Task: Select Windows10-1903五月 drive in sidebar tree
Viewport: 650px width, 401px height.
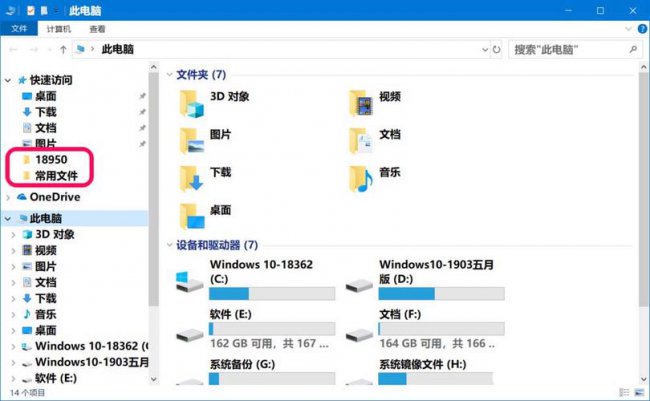Action: tap(86, 362)
